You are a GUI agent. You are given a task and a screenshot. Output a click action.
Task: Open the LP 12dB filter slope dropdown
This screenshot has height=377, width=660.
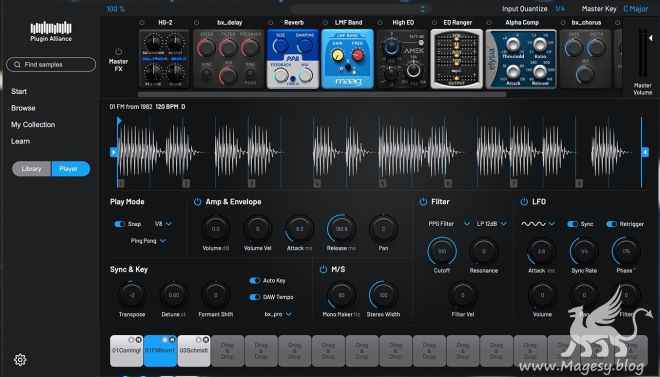click(491, 224)
